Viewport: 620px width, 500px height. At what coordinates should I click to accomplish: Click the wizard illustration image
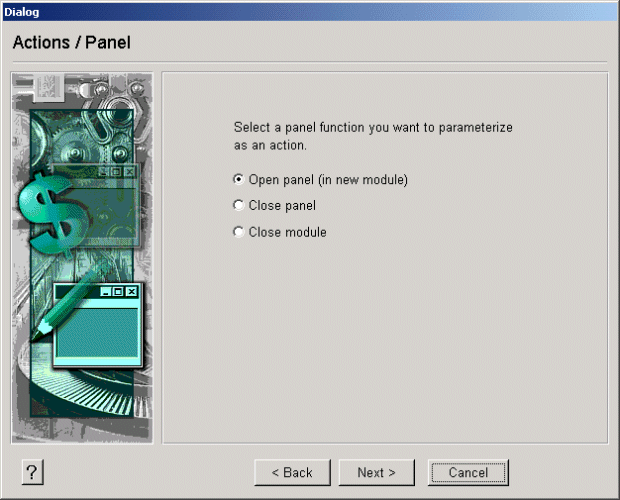pos(82,258)
